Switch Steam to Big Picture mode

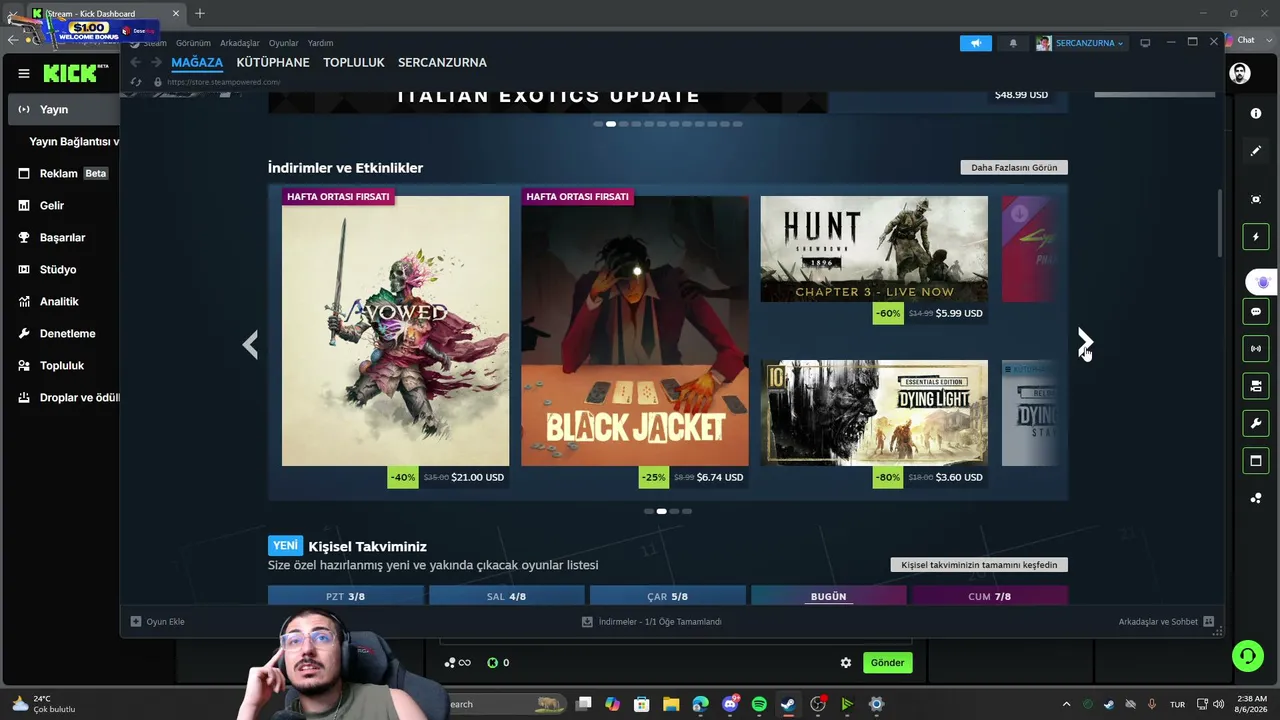[x=1145, y=43]
